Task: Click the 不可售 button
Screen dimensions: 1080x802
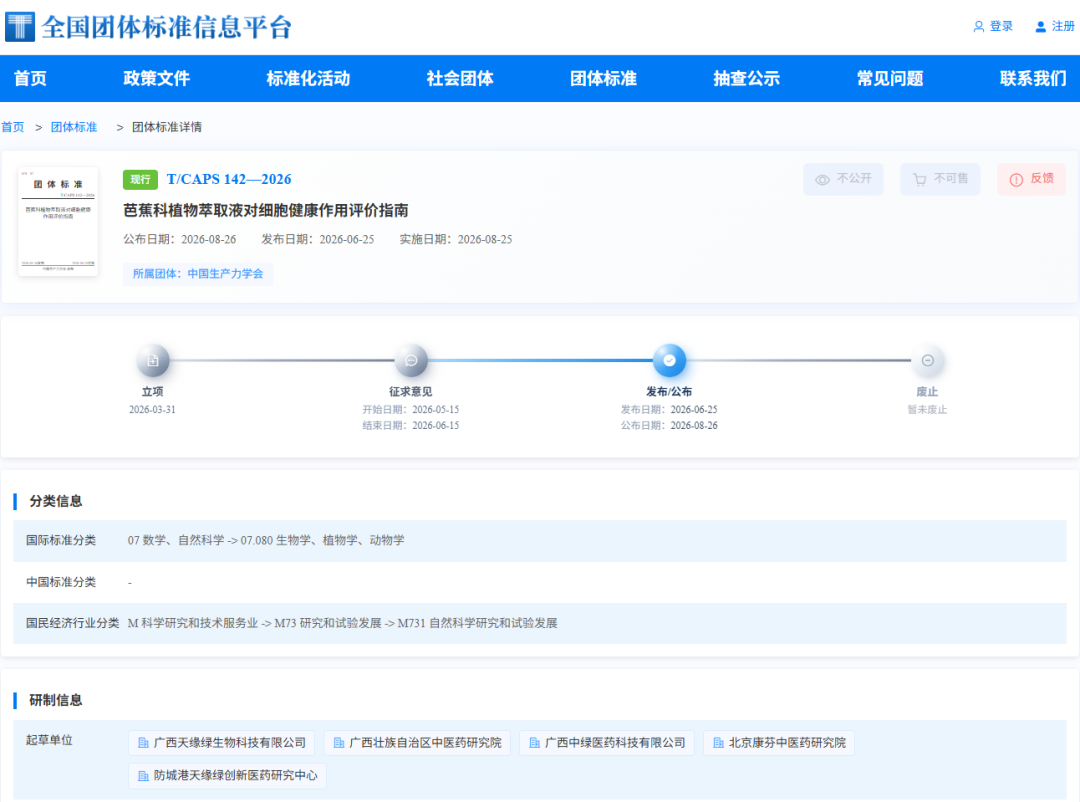Action: pos(940,179)
